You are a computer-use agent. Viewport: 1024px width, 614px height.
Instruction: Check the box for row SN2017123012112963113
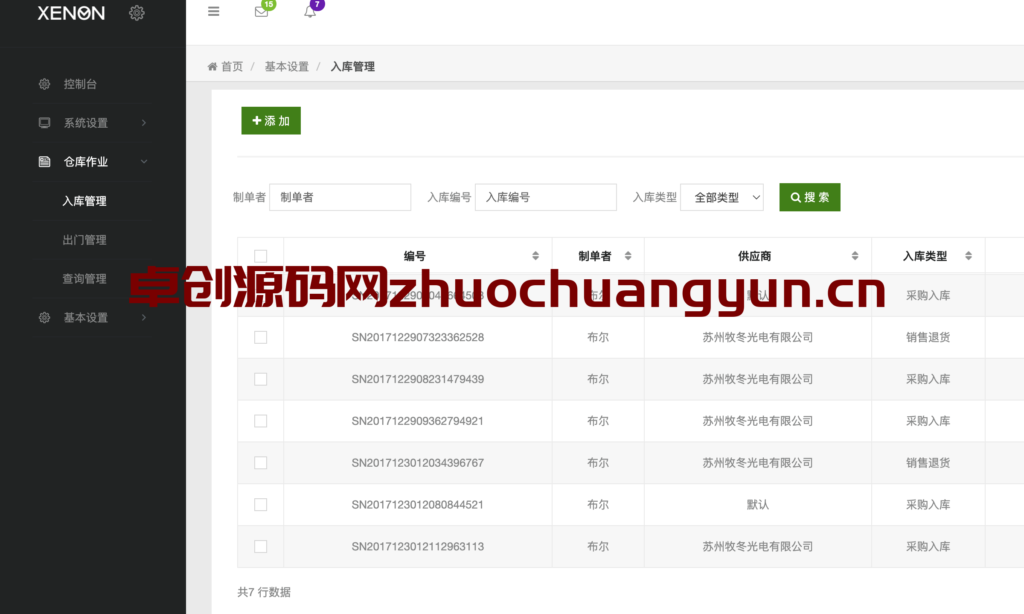click(x=261, y=546)
